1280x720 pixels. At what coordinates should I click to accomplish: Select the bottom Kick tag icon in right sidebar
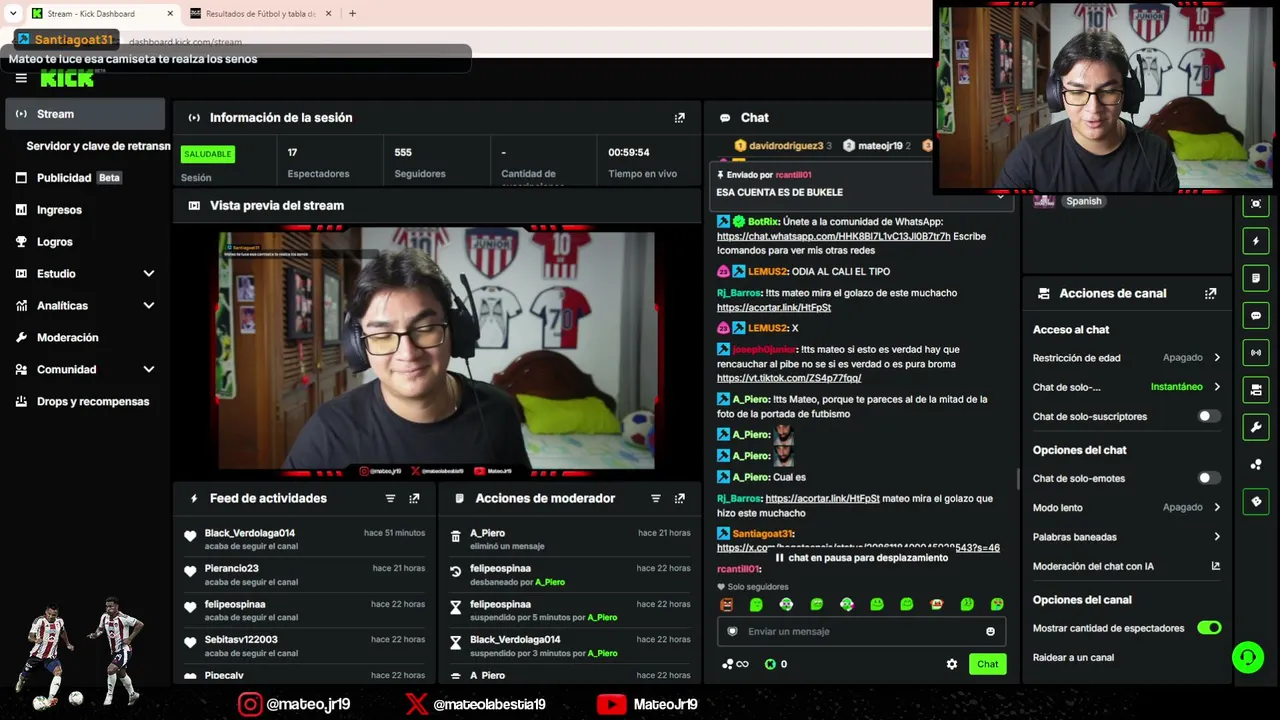(1256, 502)
